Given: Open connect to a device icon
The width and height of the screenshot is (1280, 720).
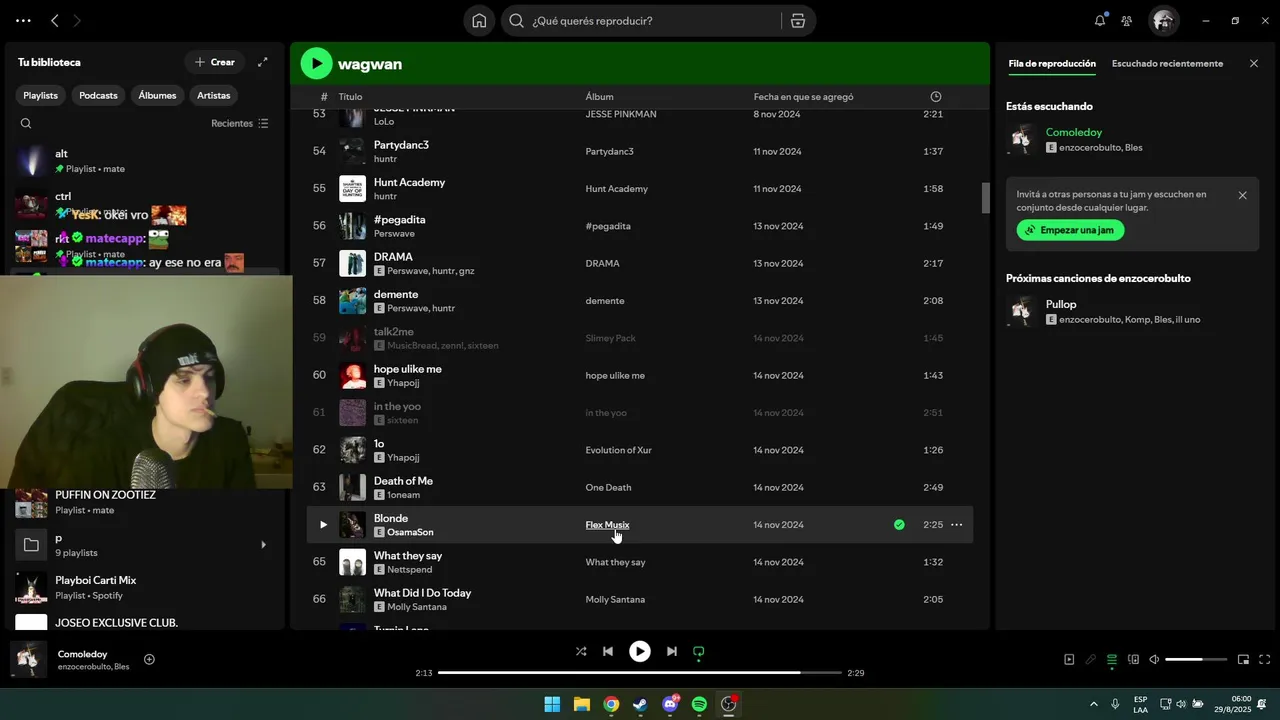Looking at the screenshot, I should (x=1133, y=659).
